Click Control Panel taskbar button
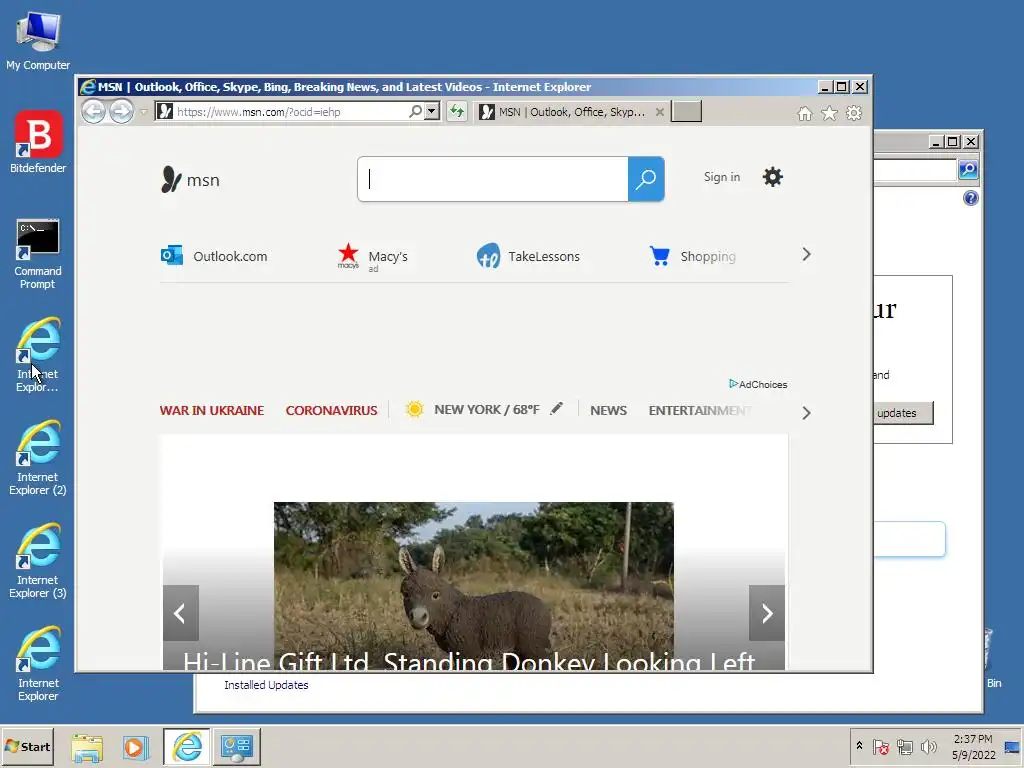This screenshot has height=768, width=1024. point(236,747)
